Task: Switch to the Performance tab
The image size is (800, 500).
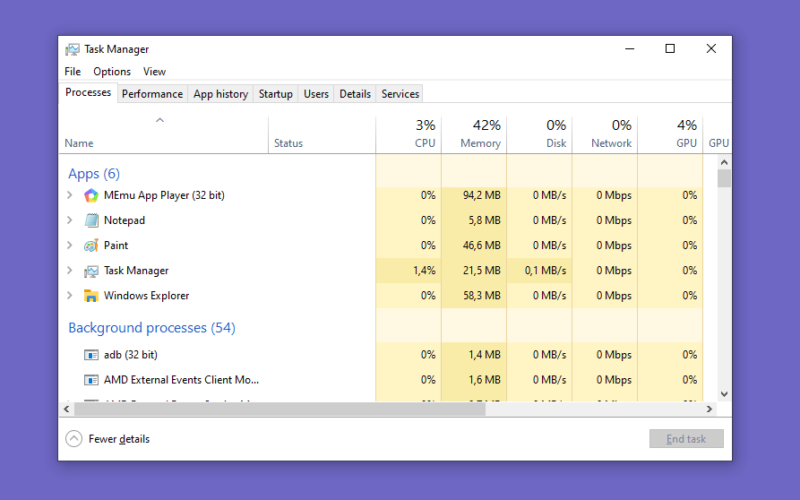Action: (152, 94)
